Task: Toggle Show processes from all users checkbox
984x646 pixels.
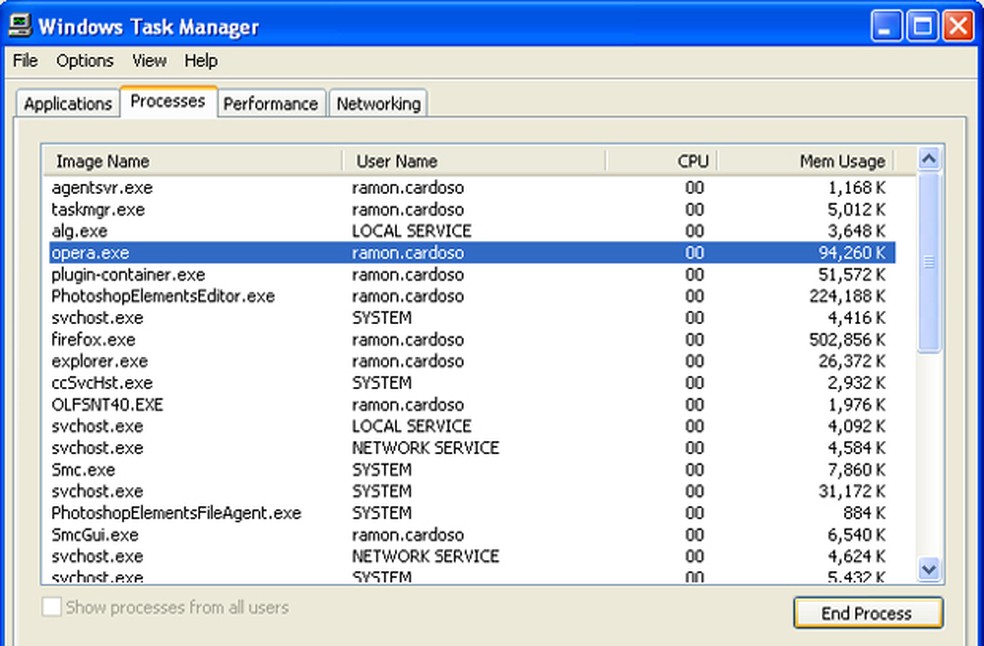Action: point(52,607)
